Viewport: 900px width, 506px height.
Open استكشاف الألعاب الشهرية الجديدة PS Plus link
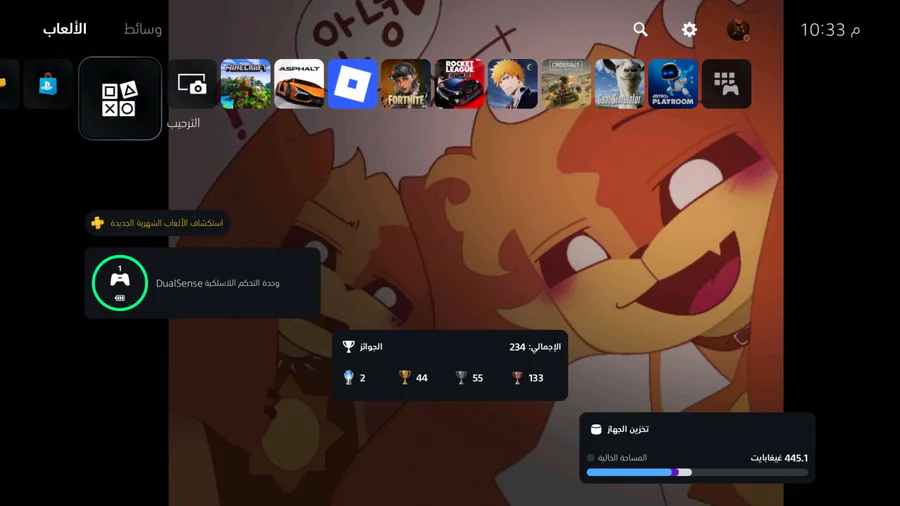157,223
